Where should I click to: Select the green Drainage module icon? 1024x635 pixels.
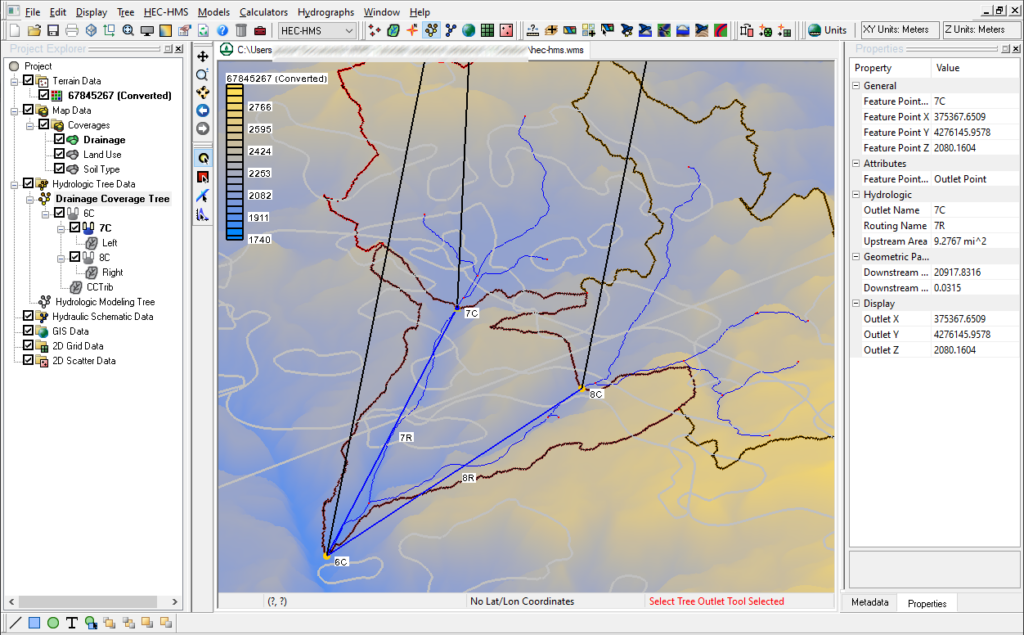pos(393,30)
